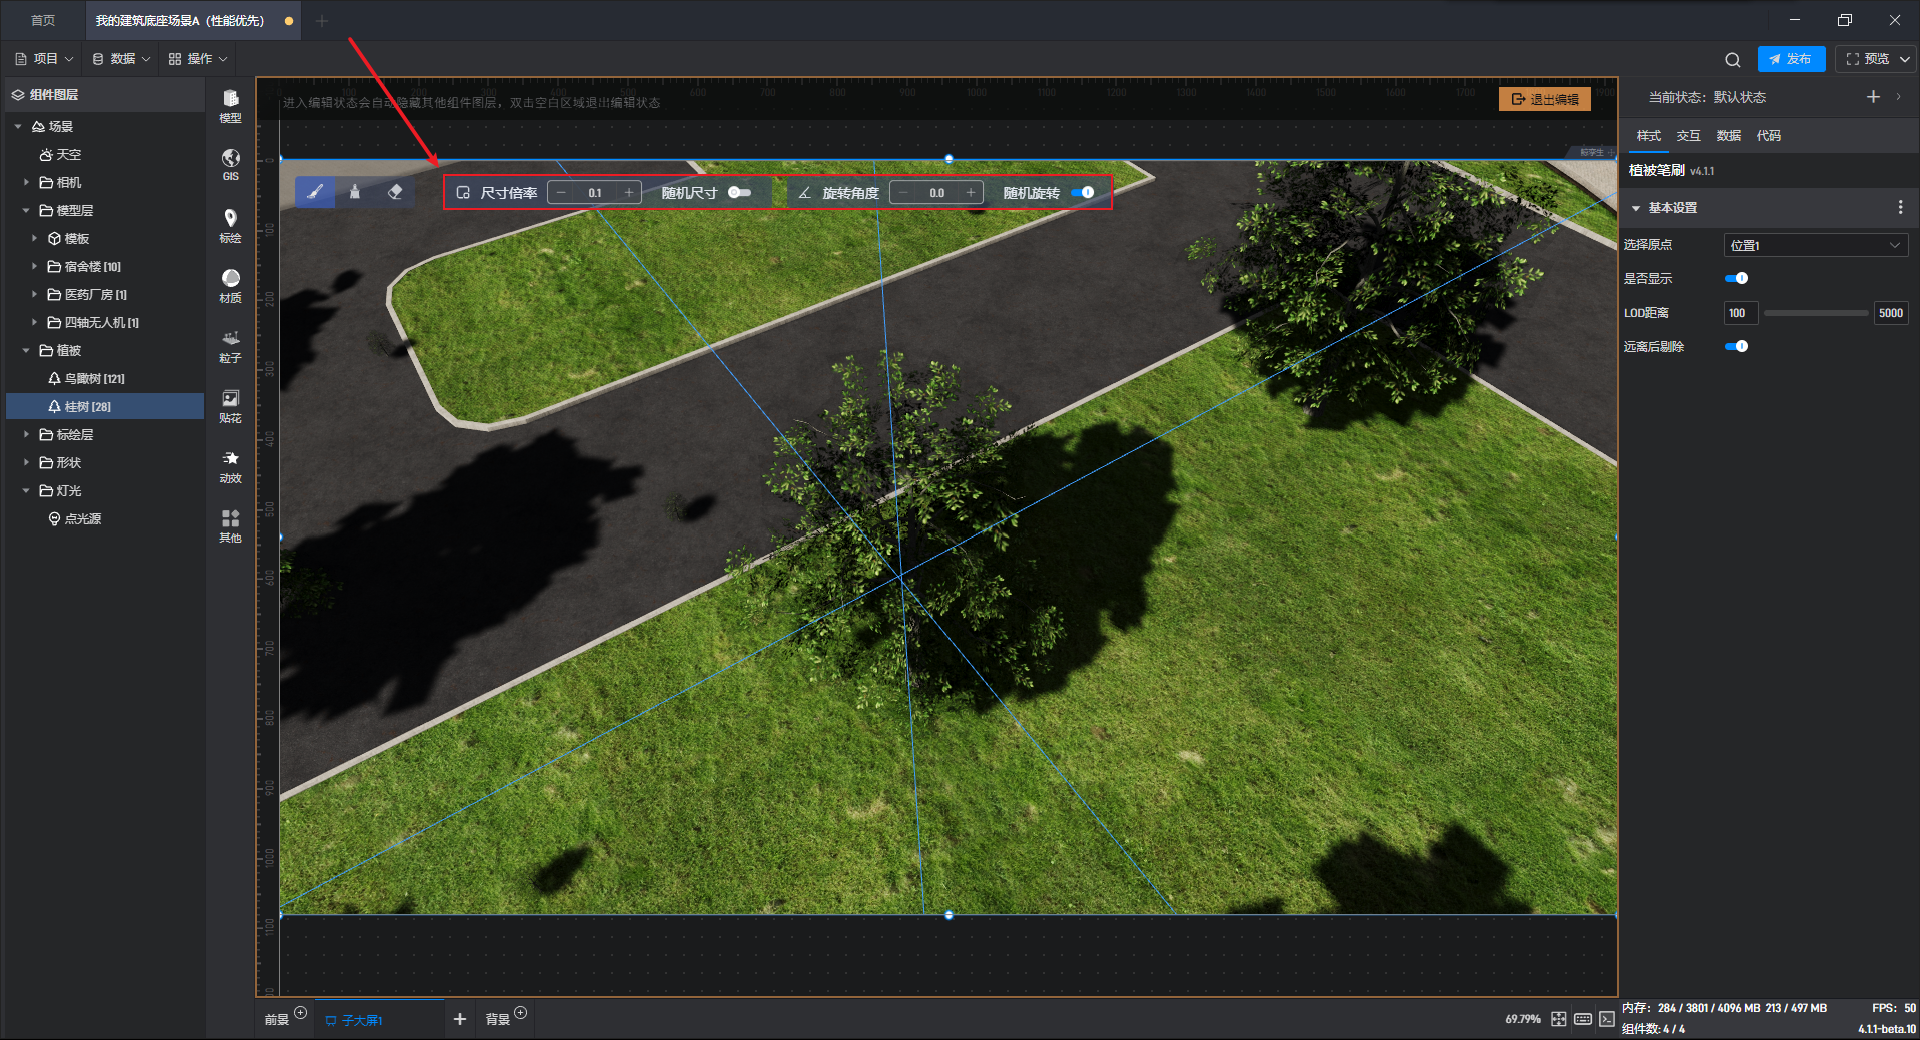Click the 尺寸倍率 value input field

[x=595, y=193]
